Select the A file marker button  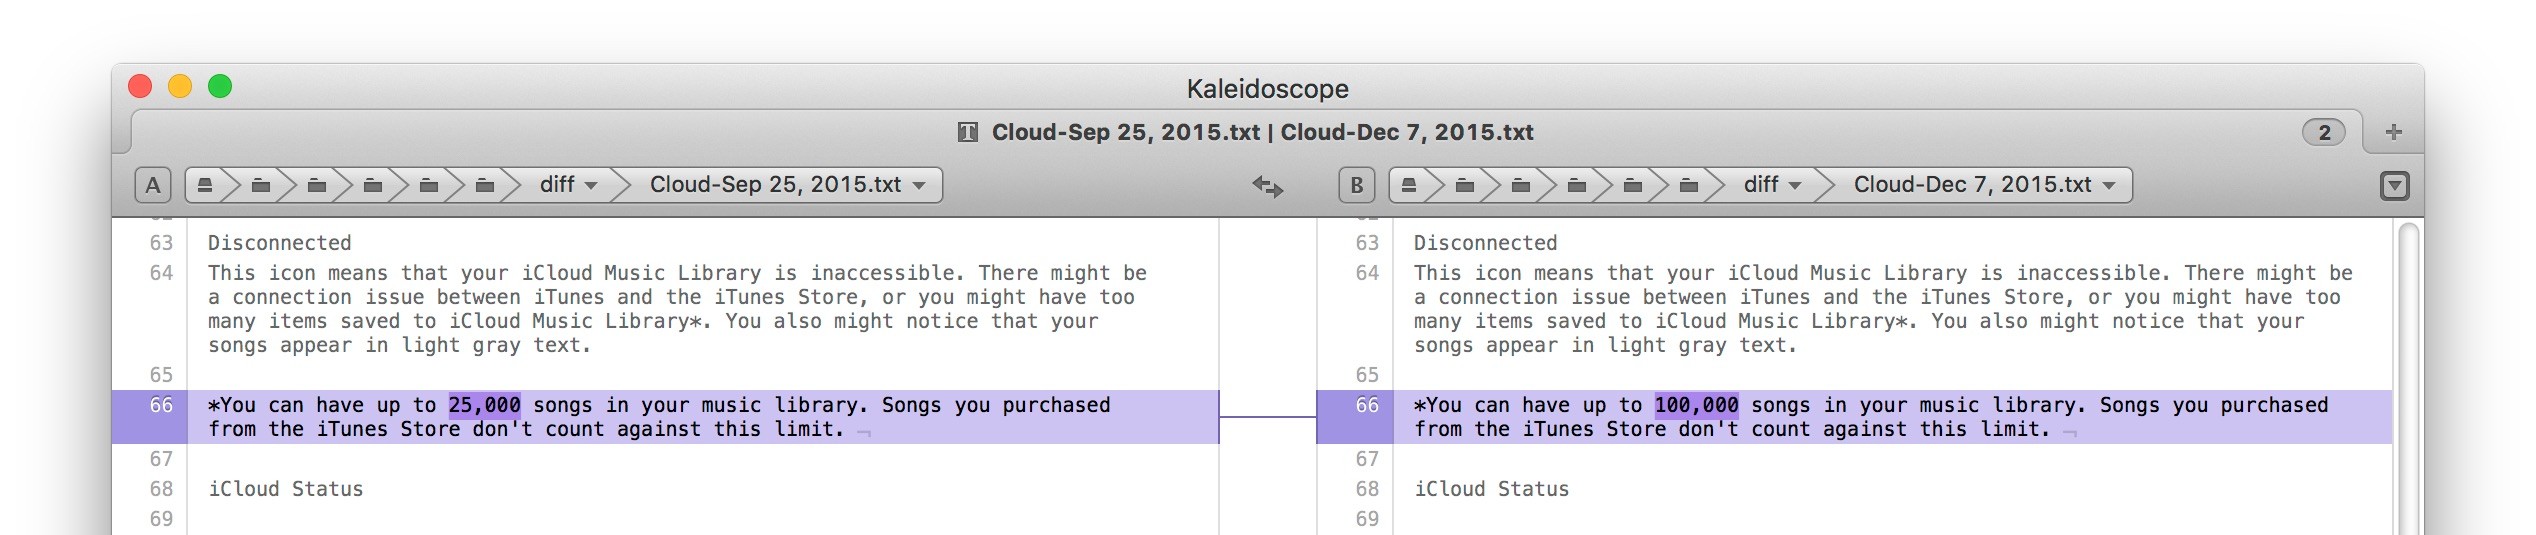153,185
